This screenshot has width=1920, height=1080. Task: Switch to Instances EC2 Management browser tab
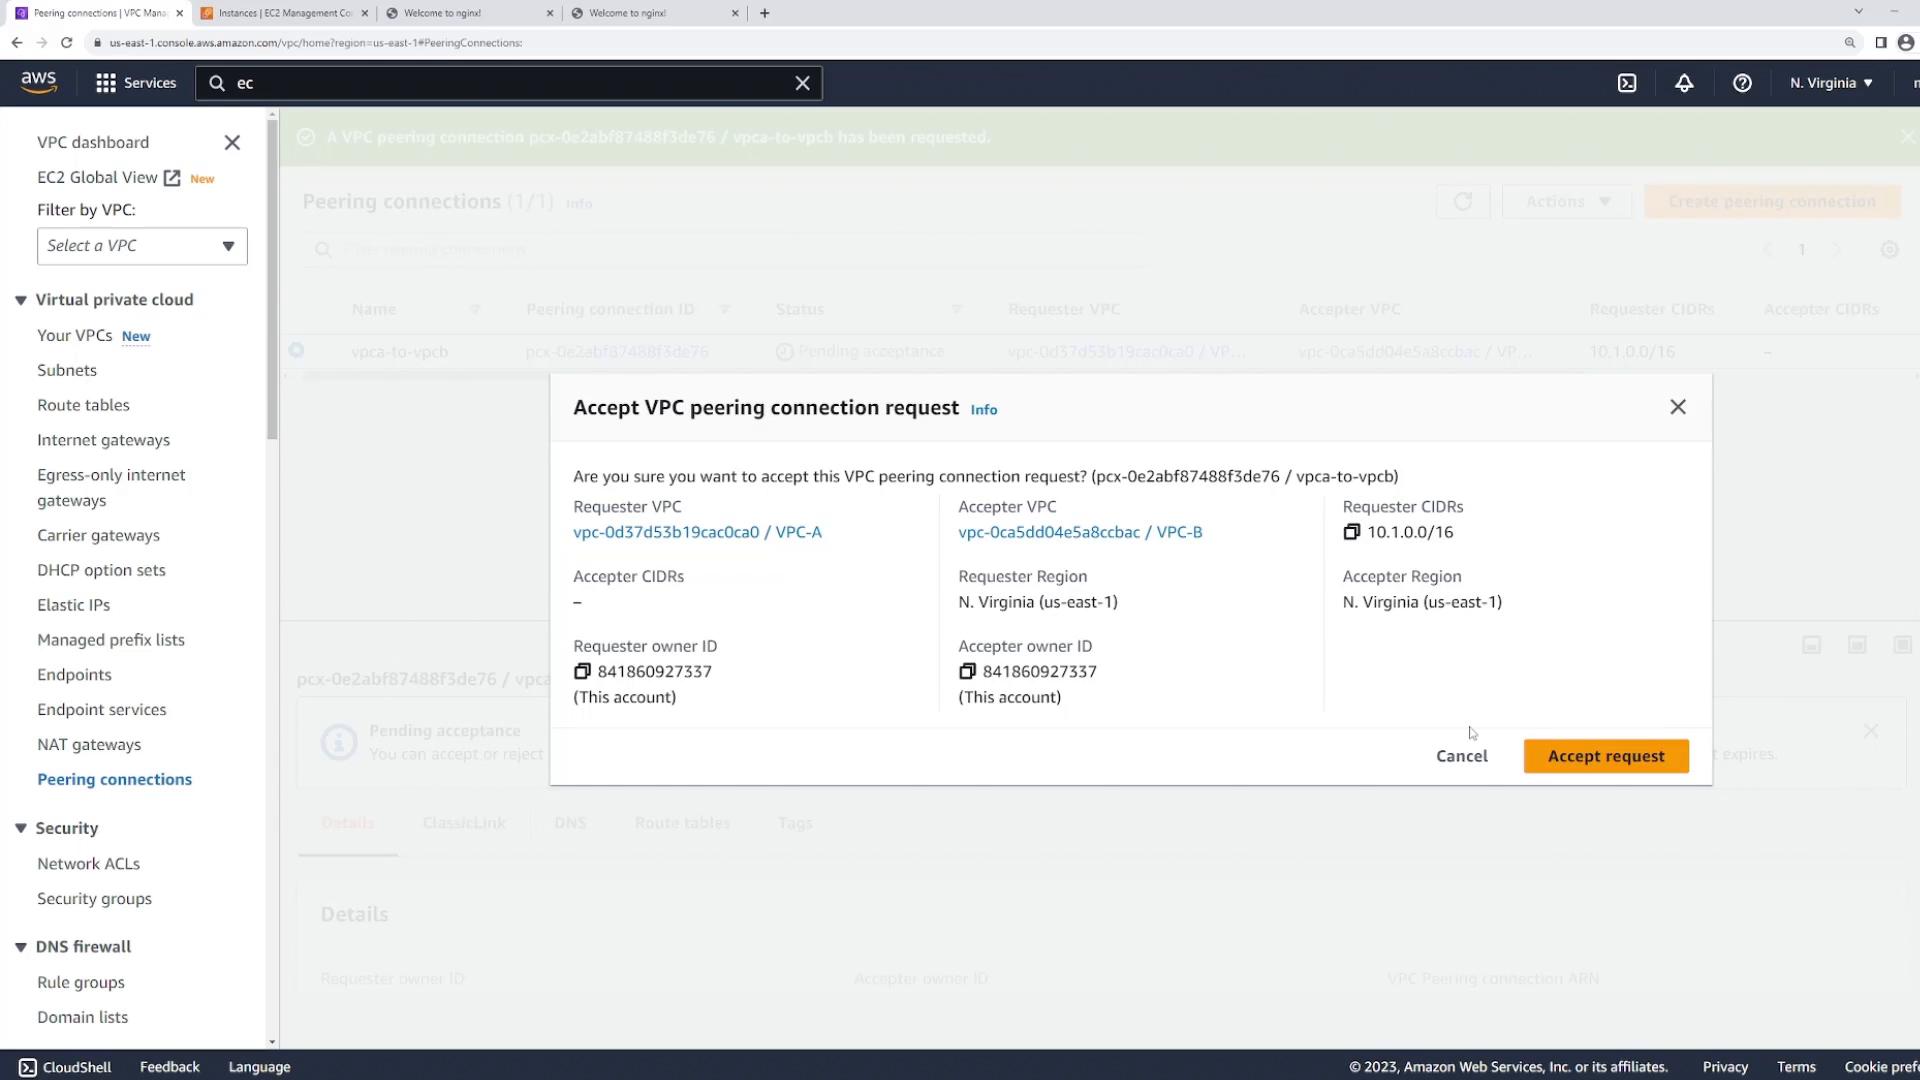[285, 13]
